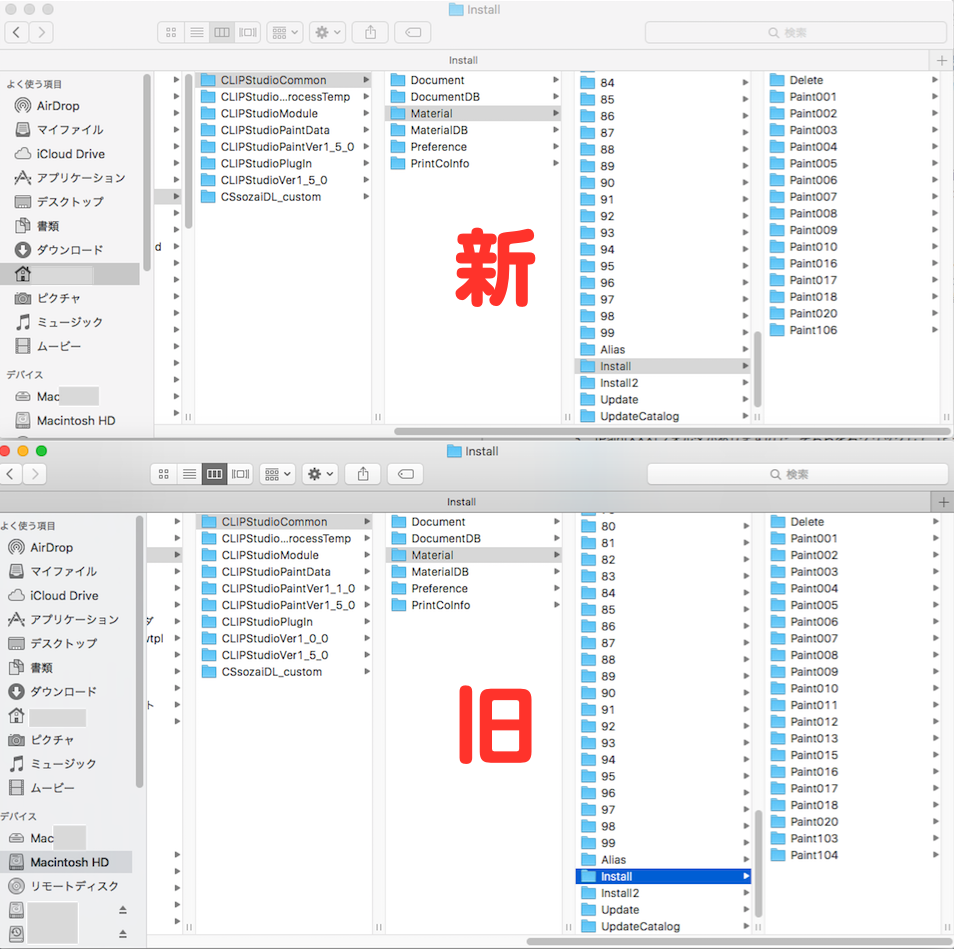The height and width of the screenshot is (949, 954).
Task: Select Paint013 folder in bottom window
Action: [813, 738]
